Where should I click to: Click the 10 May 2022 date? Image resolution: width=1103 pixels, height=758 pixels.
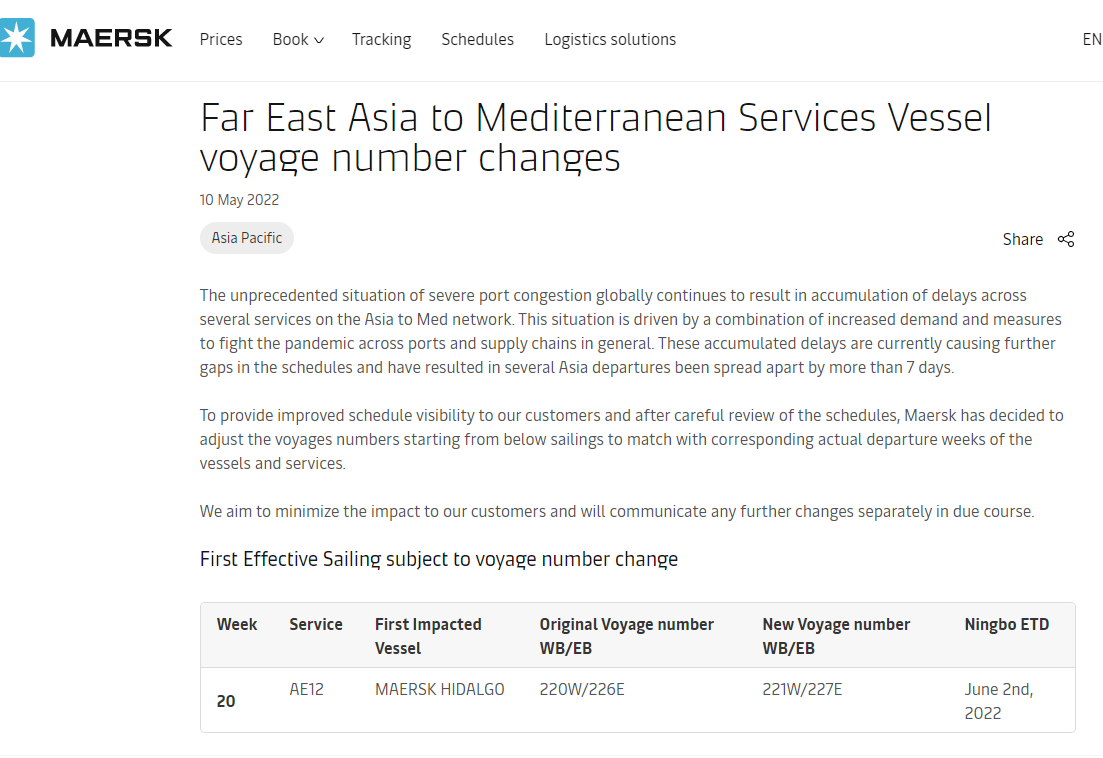[239, 200]
